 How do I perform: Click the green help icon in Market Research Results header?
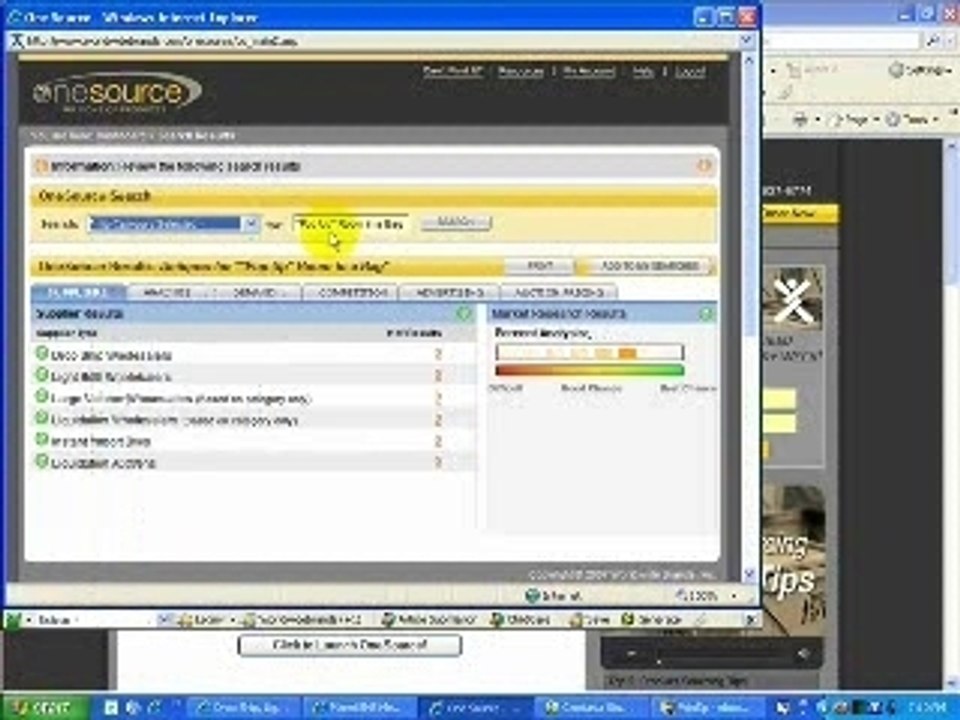tap(706, 313)
